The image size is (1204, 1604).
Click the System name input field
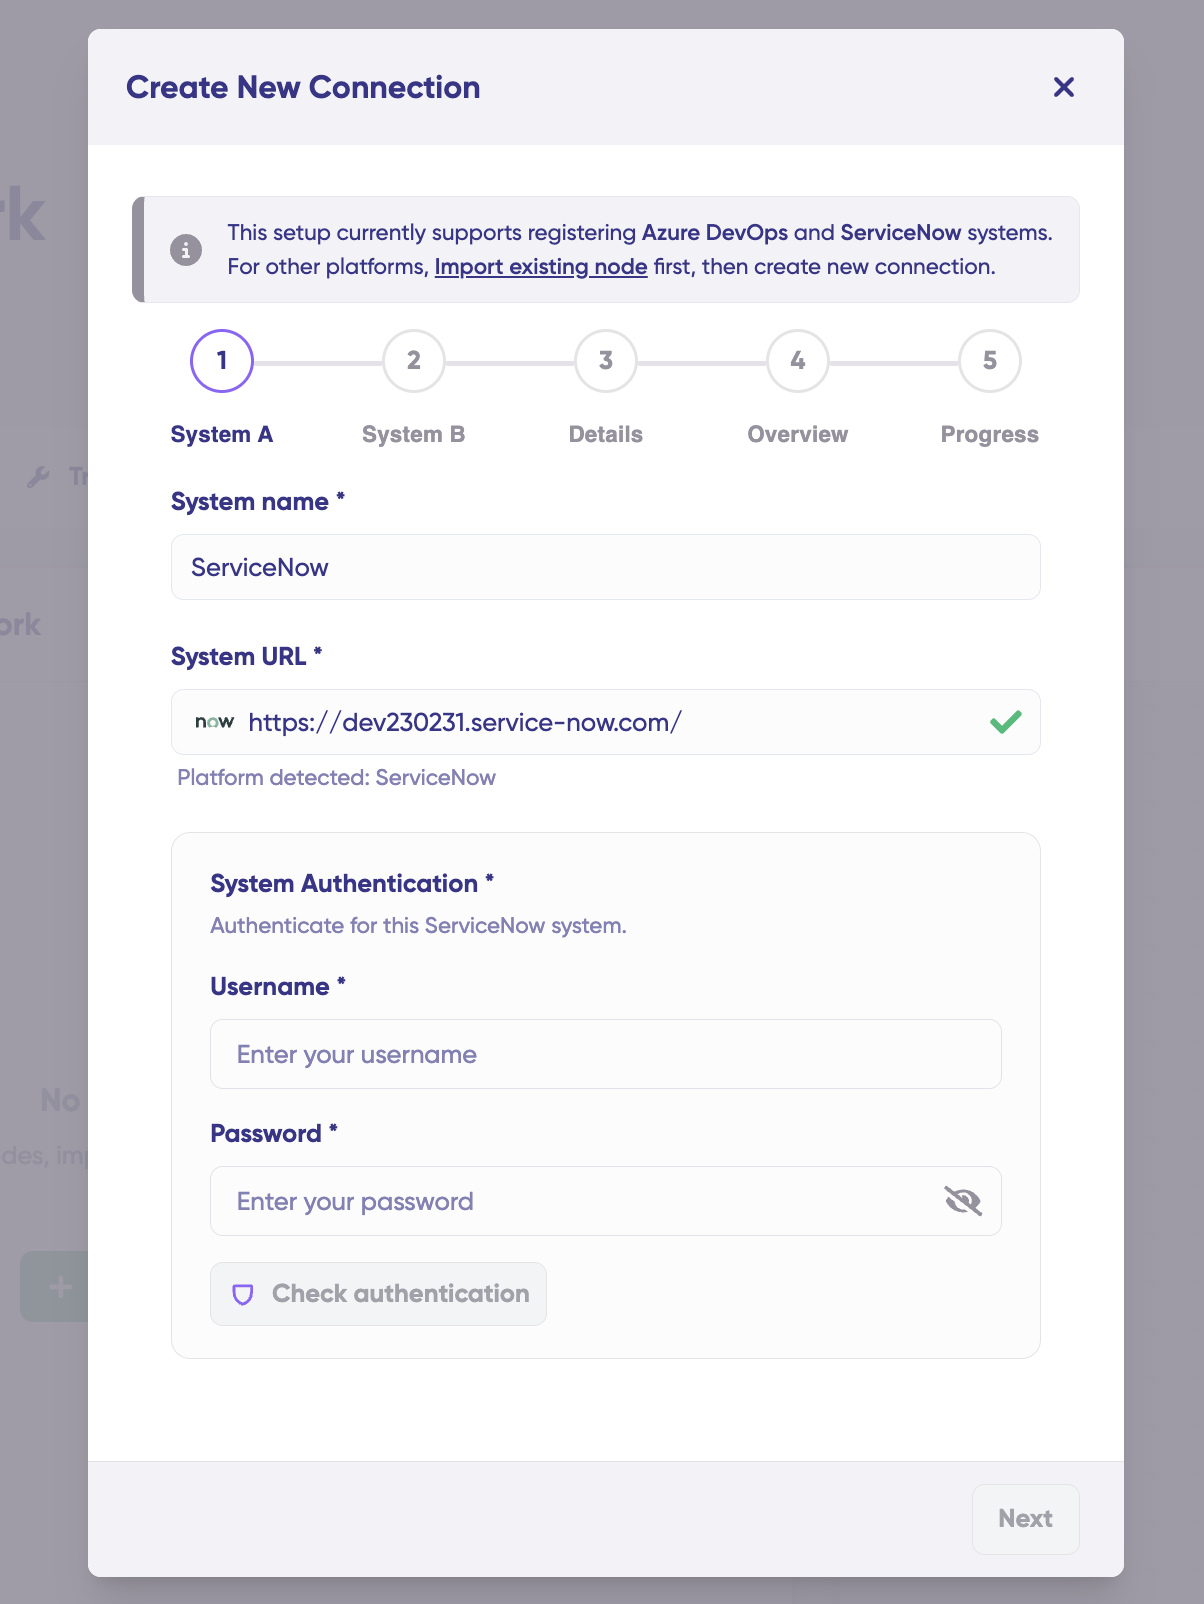point(605,567)
